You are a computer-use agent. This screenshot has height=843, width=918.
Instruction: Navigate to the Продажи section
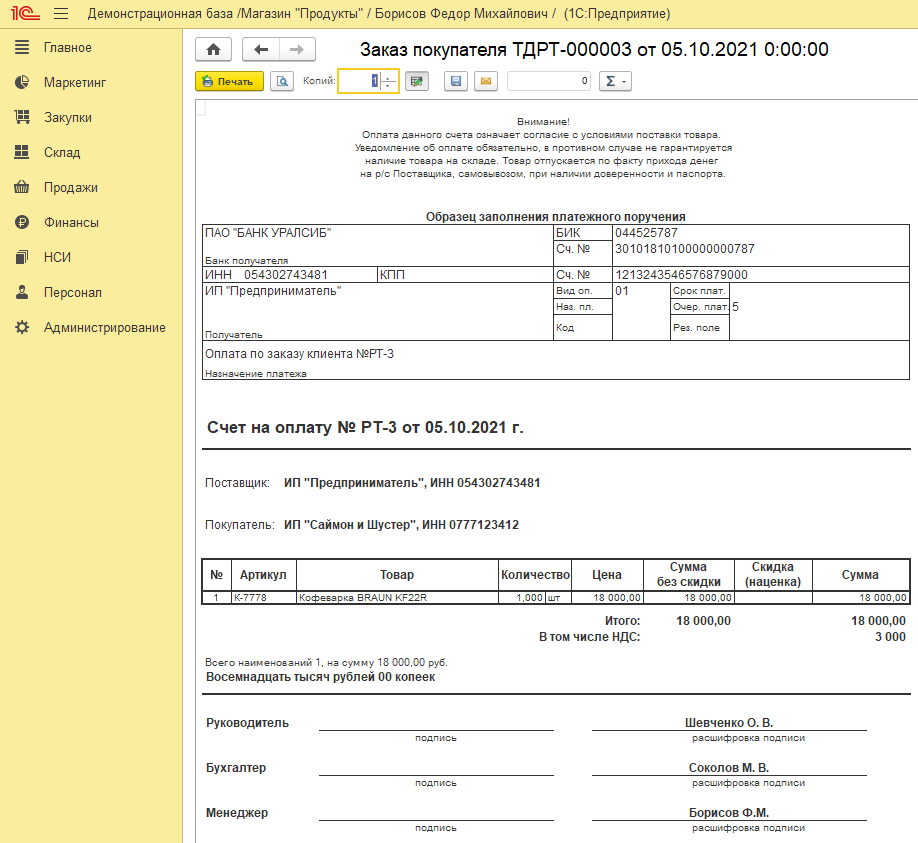click(x=70, y=188)
